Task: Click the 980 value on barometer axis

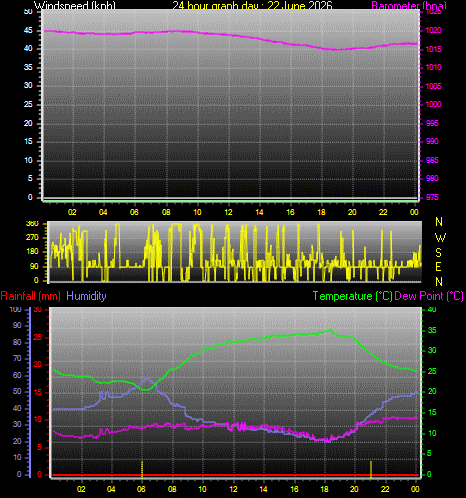Action: (x=432, y=178)
